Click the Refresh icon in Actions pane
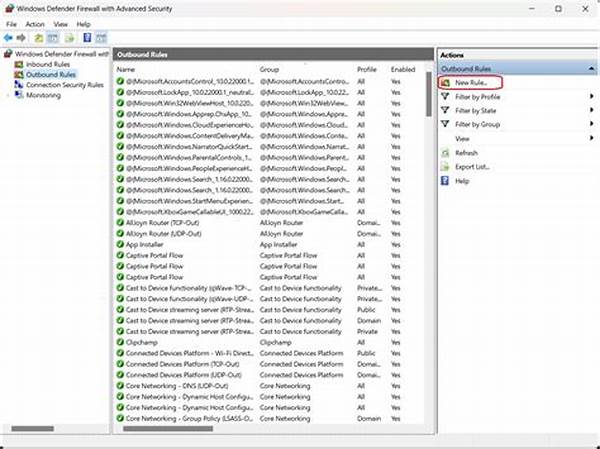600x449 pixels. click(x=445, y=153)
